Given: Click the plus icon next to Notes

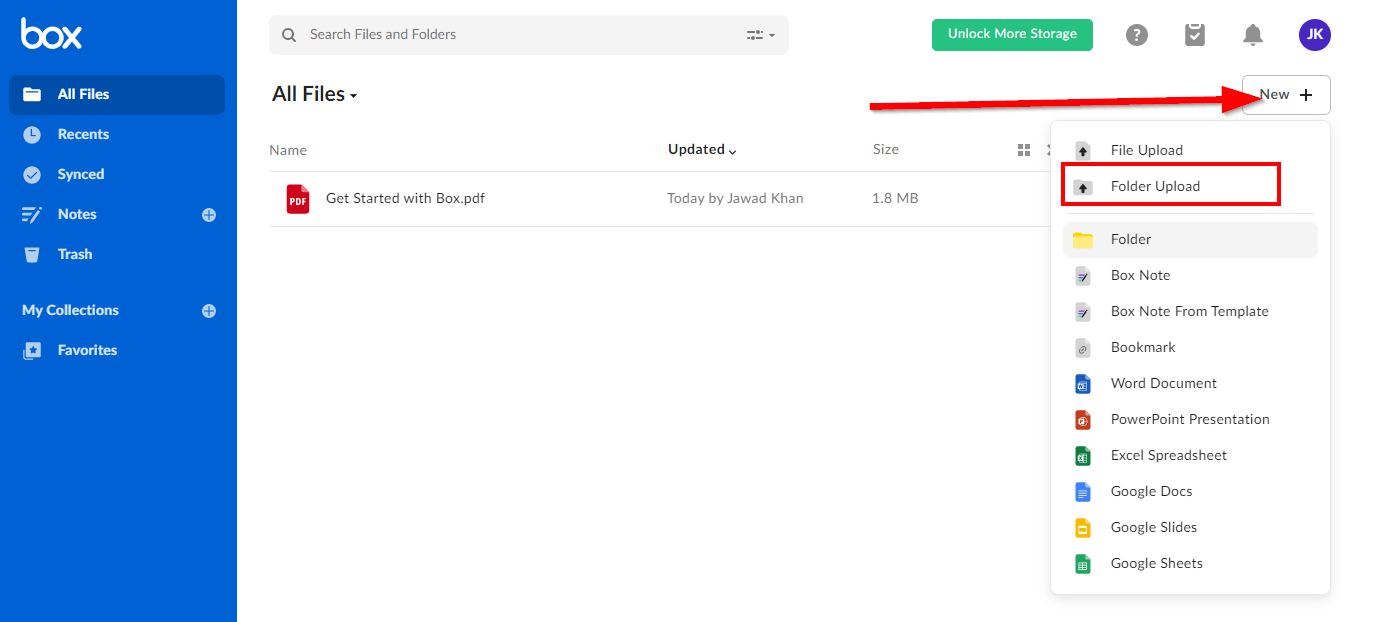Looking at the screenshot, I should pyautogui.click(x=209, y=215).
